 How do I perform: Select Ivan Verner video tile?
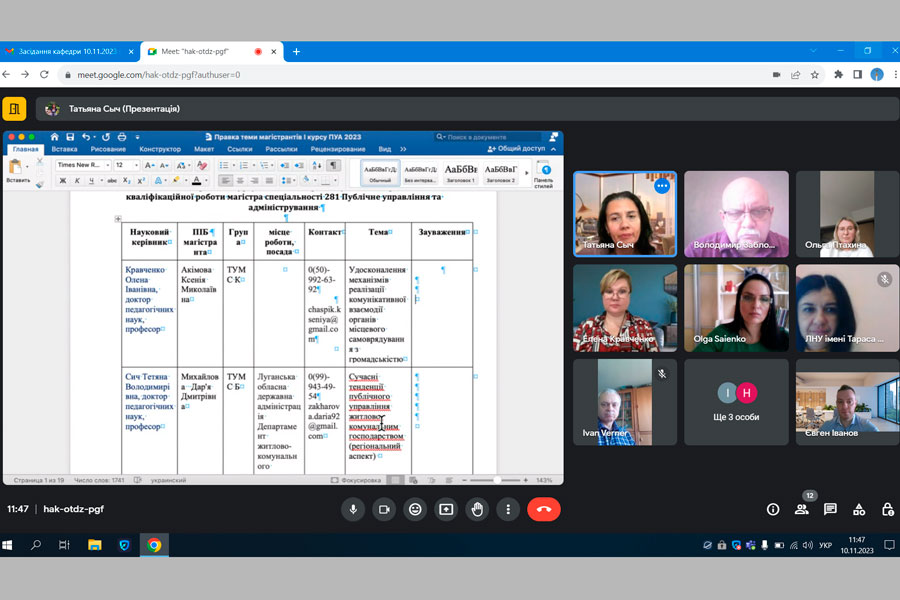625,402
